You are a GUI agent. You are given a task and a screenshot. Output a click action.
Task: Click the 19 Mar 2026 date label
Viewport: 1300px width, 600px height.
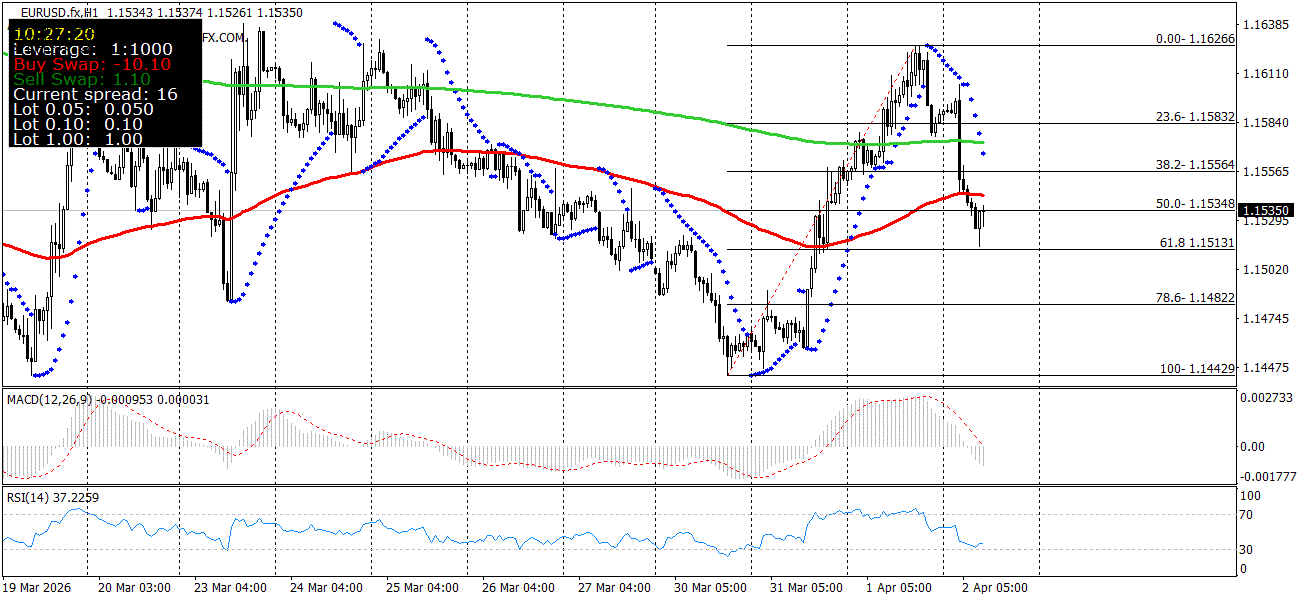pyautogui.click(x=38, y=589)
